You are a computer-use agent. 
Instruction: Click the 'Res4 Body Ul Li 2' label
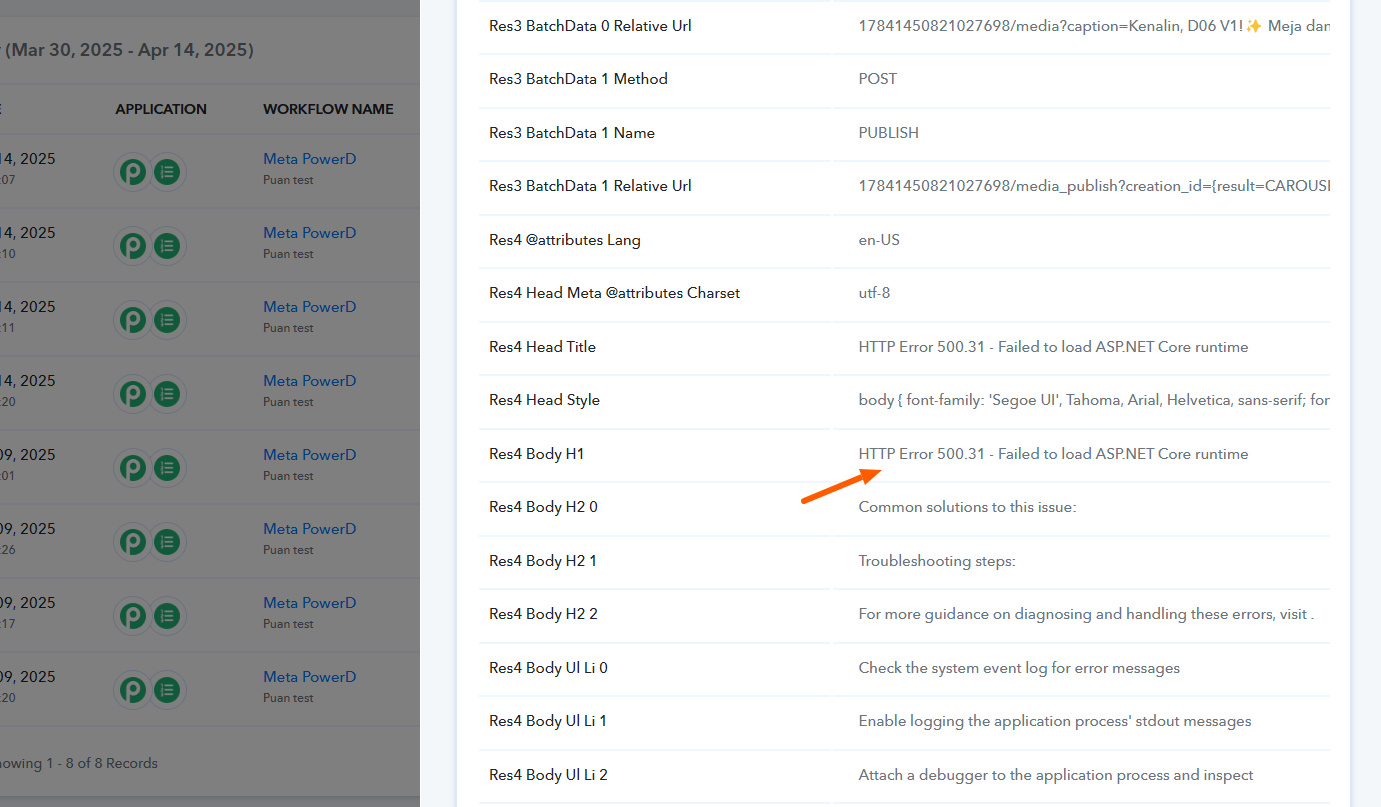pos(548,775)
